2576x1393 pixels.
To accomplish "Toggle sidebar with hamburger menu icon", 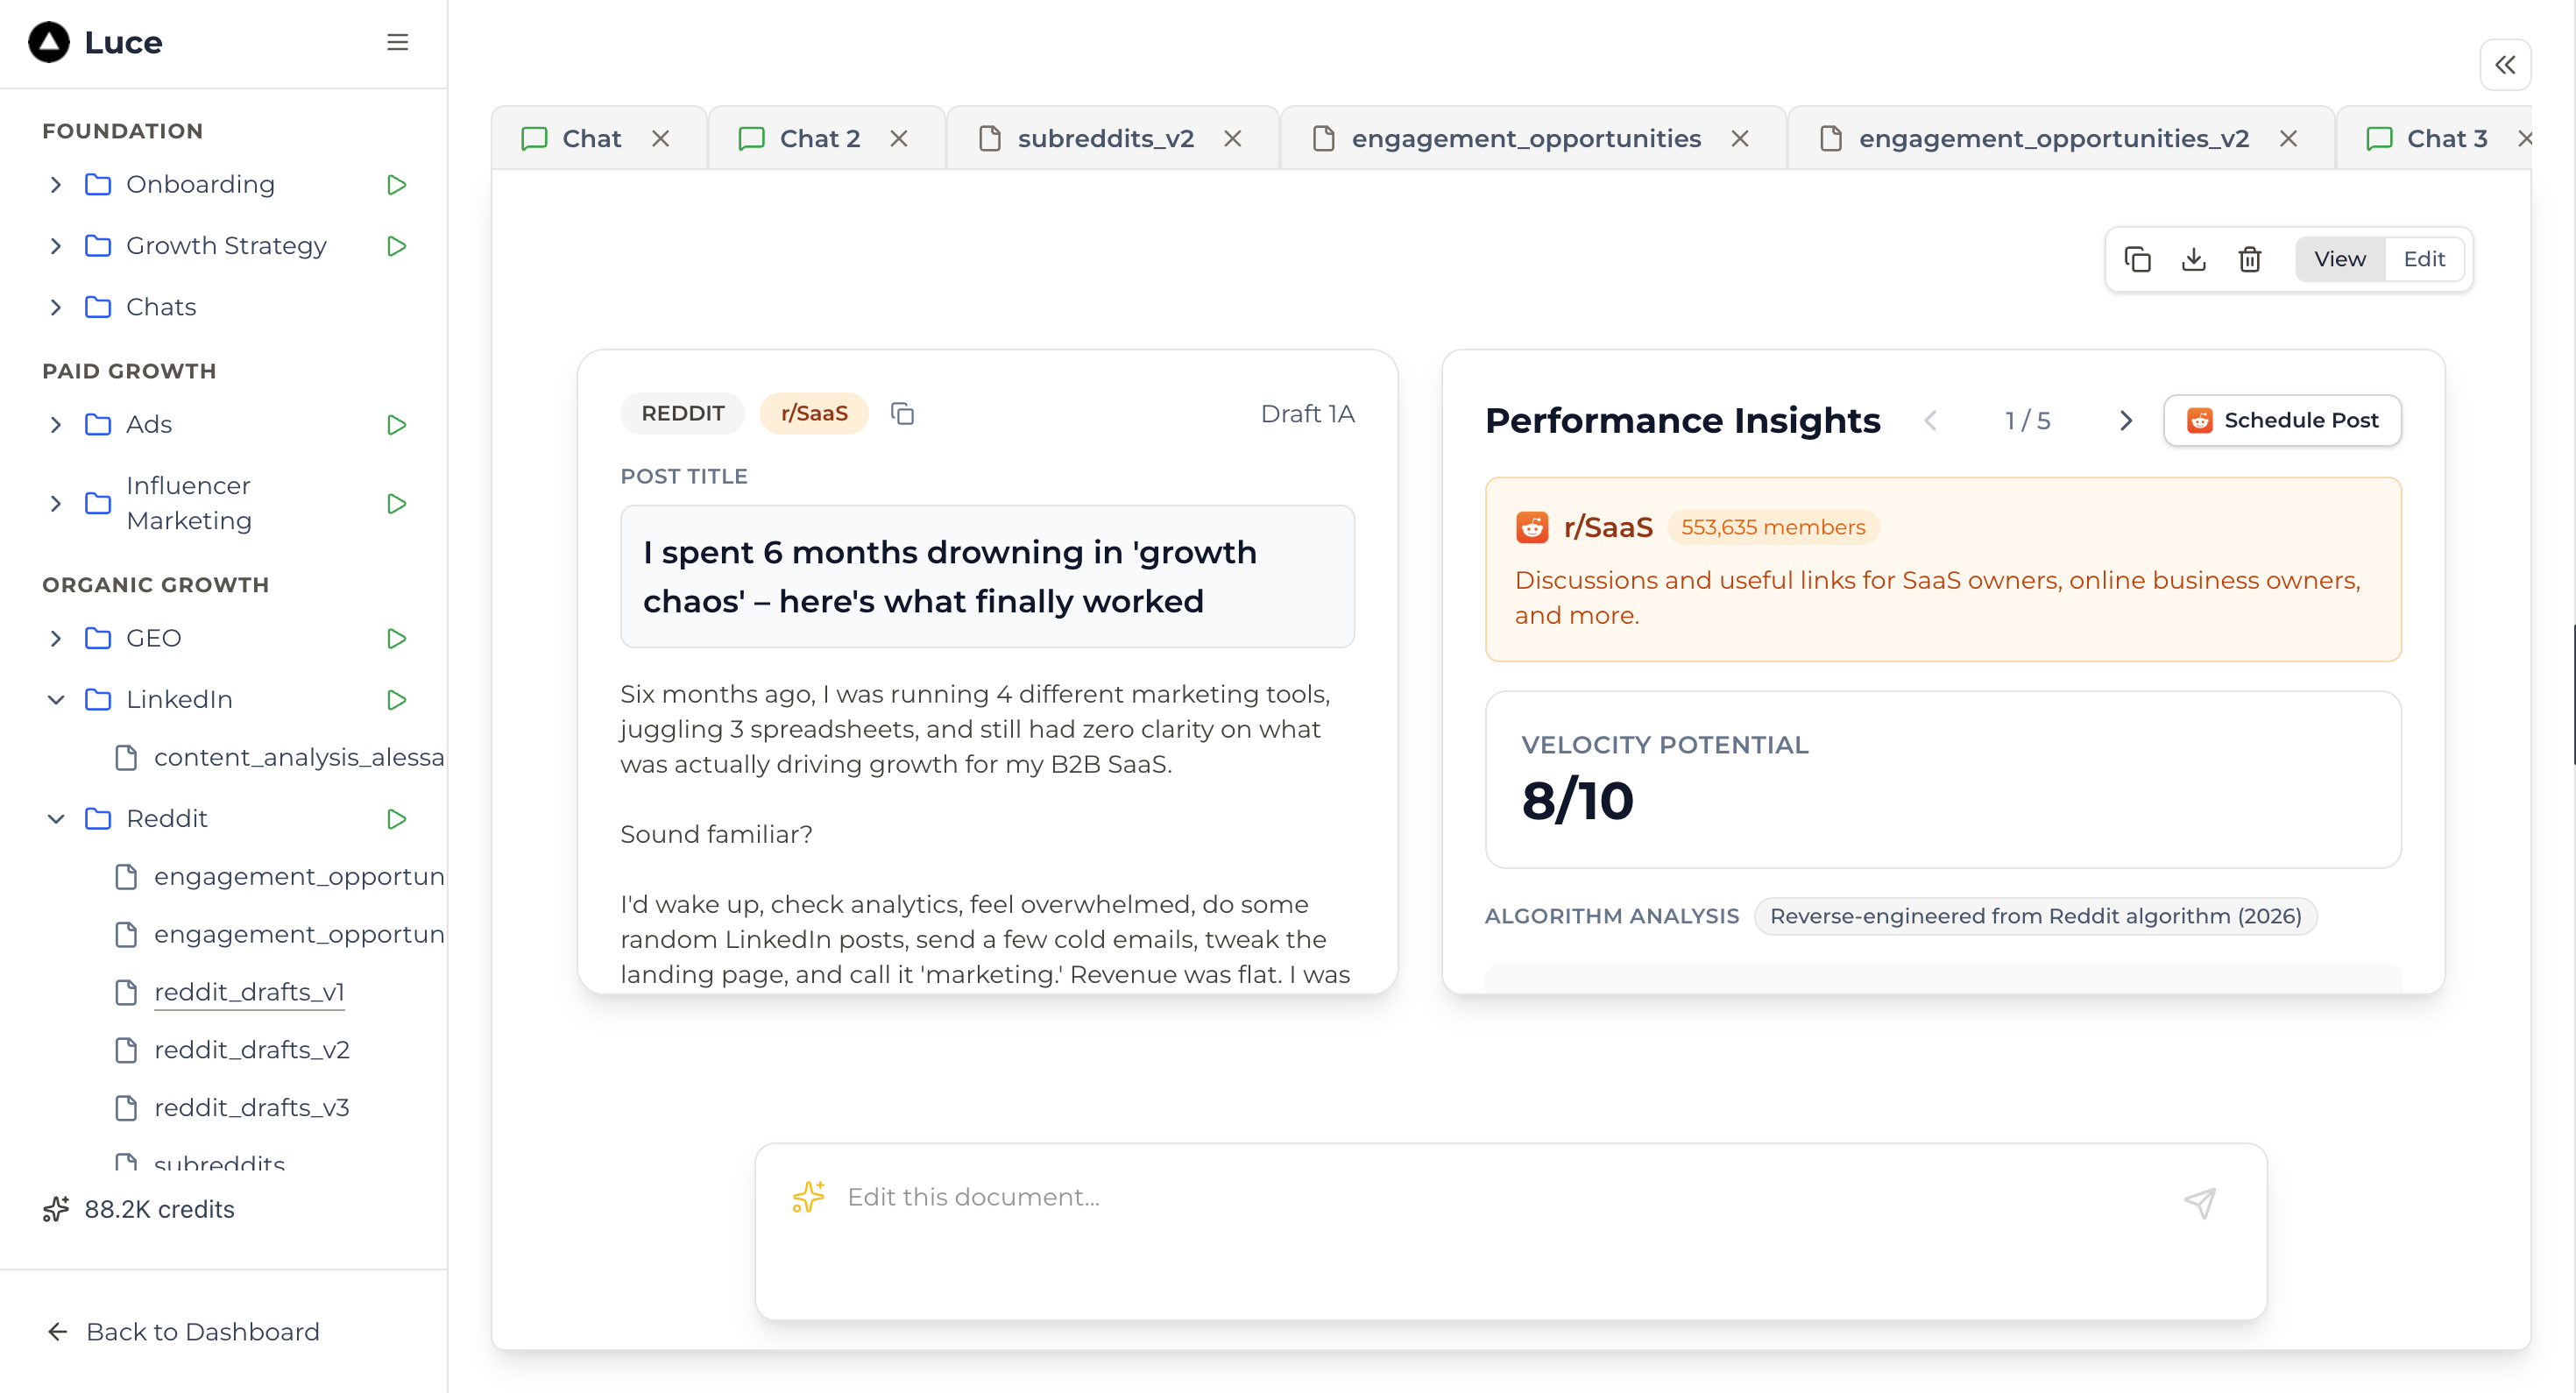I will [397, 42].
